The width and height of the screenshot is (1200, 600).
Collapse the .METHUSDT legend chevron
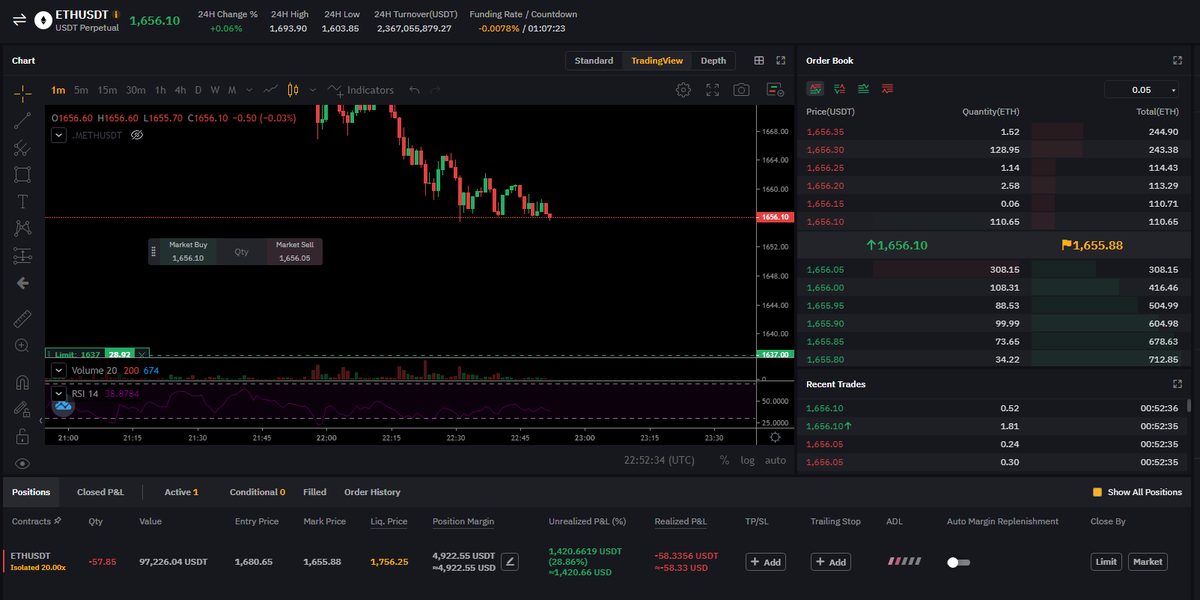[x=59, y=134]
